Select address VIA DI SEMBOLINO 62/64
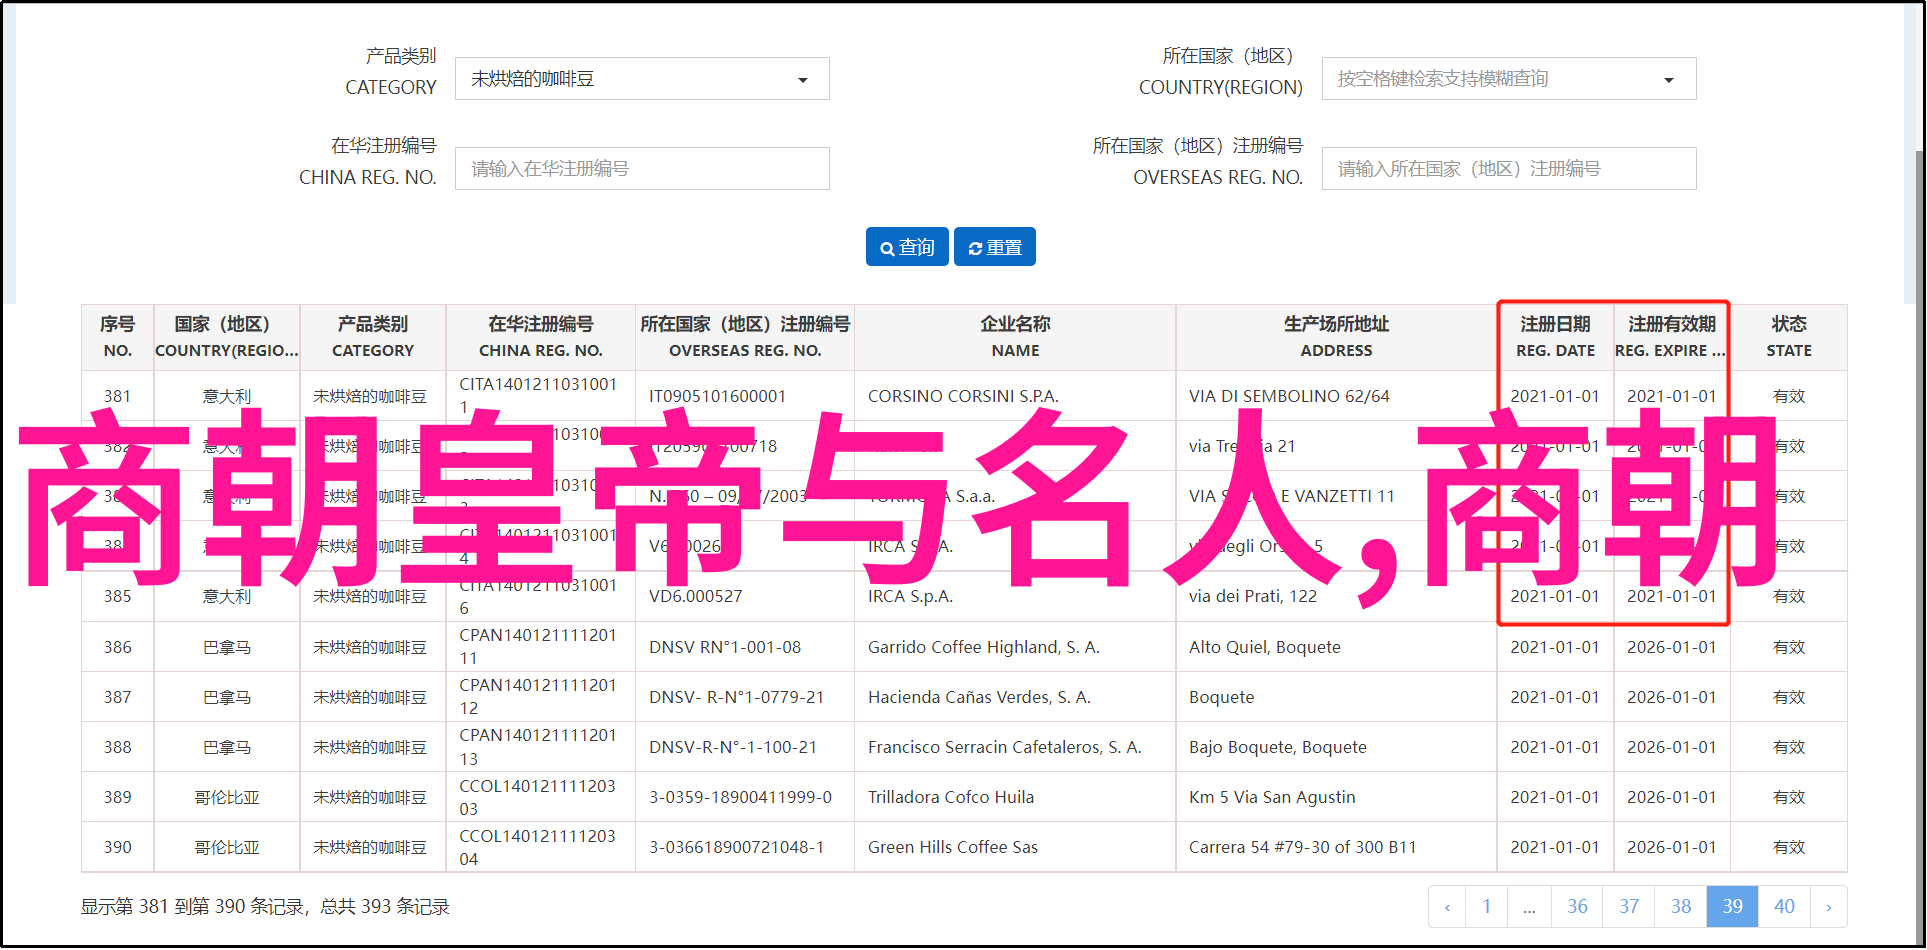Viewport: 1927px width, 950px height. click(1289, 396)
